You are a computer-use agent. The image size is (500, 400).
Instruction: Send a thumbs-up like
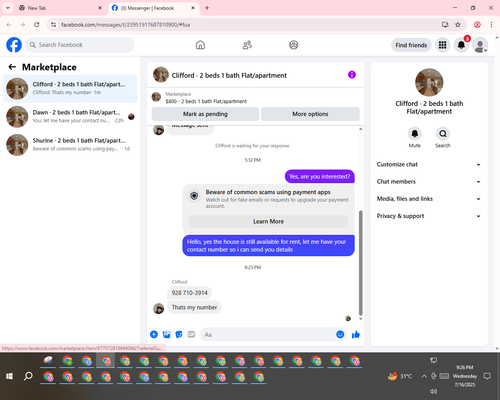point(356,334)
